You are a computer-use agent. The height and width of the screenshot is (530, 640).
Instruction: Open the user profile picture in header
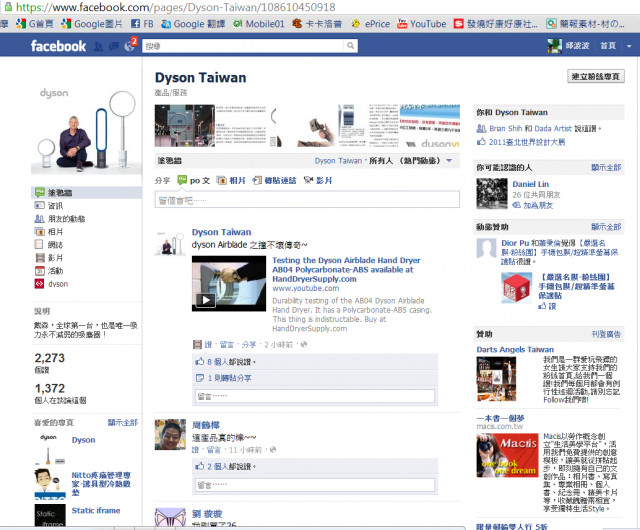pos(555,46)
